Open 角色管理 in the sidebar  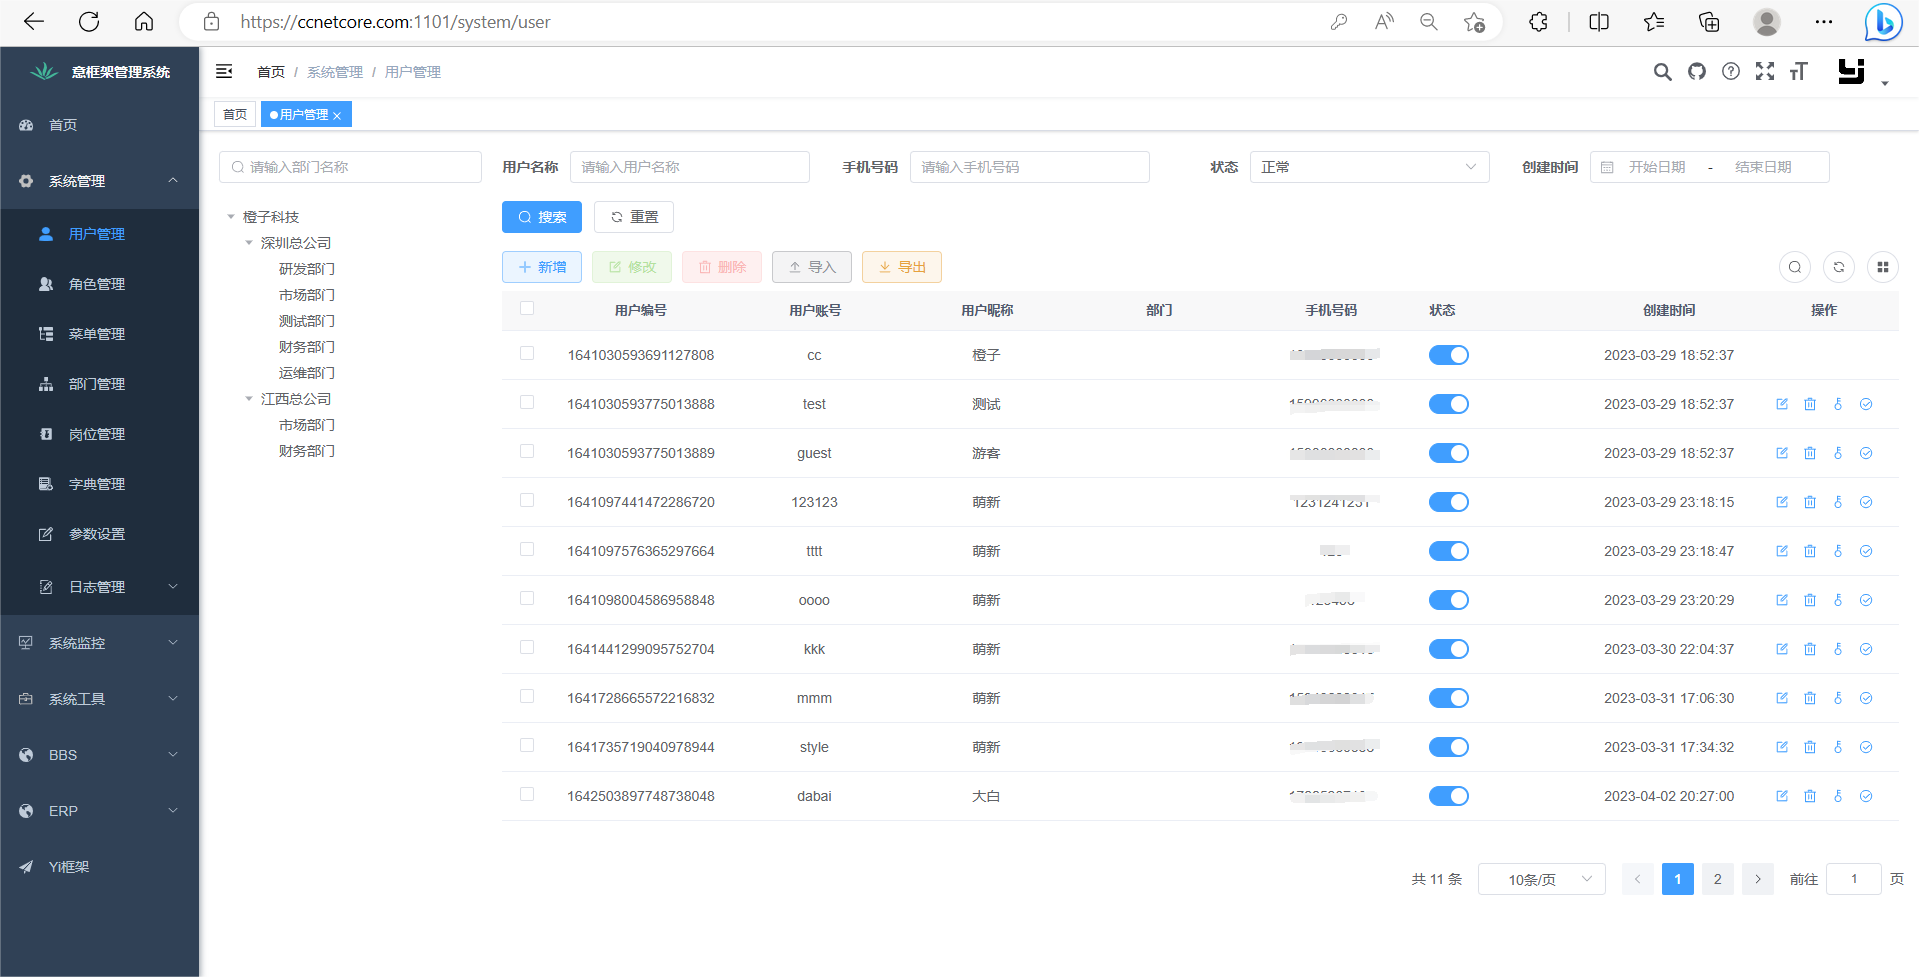pyautogui.click(x=97, y=284)
